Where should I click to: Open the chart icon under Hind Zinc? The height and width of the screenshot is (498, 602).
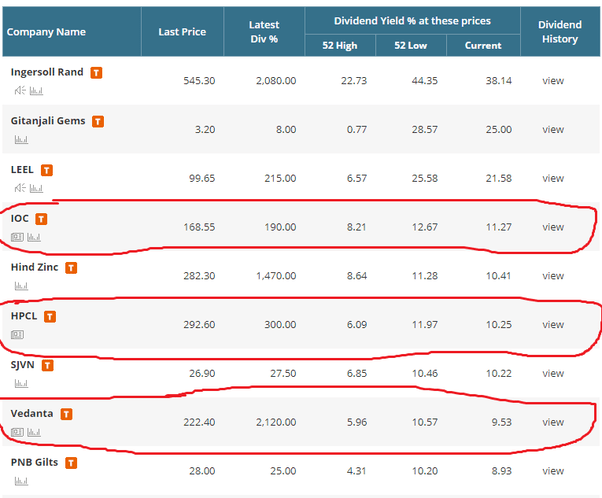pos(22,286)
